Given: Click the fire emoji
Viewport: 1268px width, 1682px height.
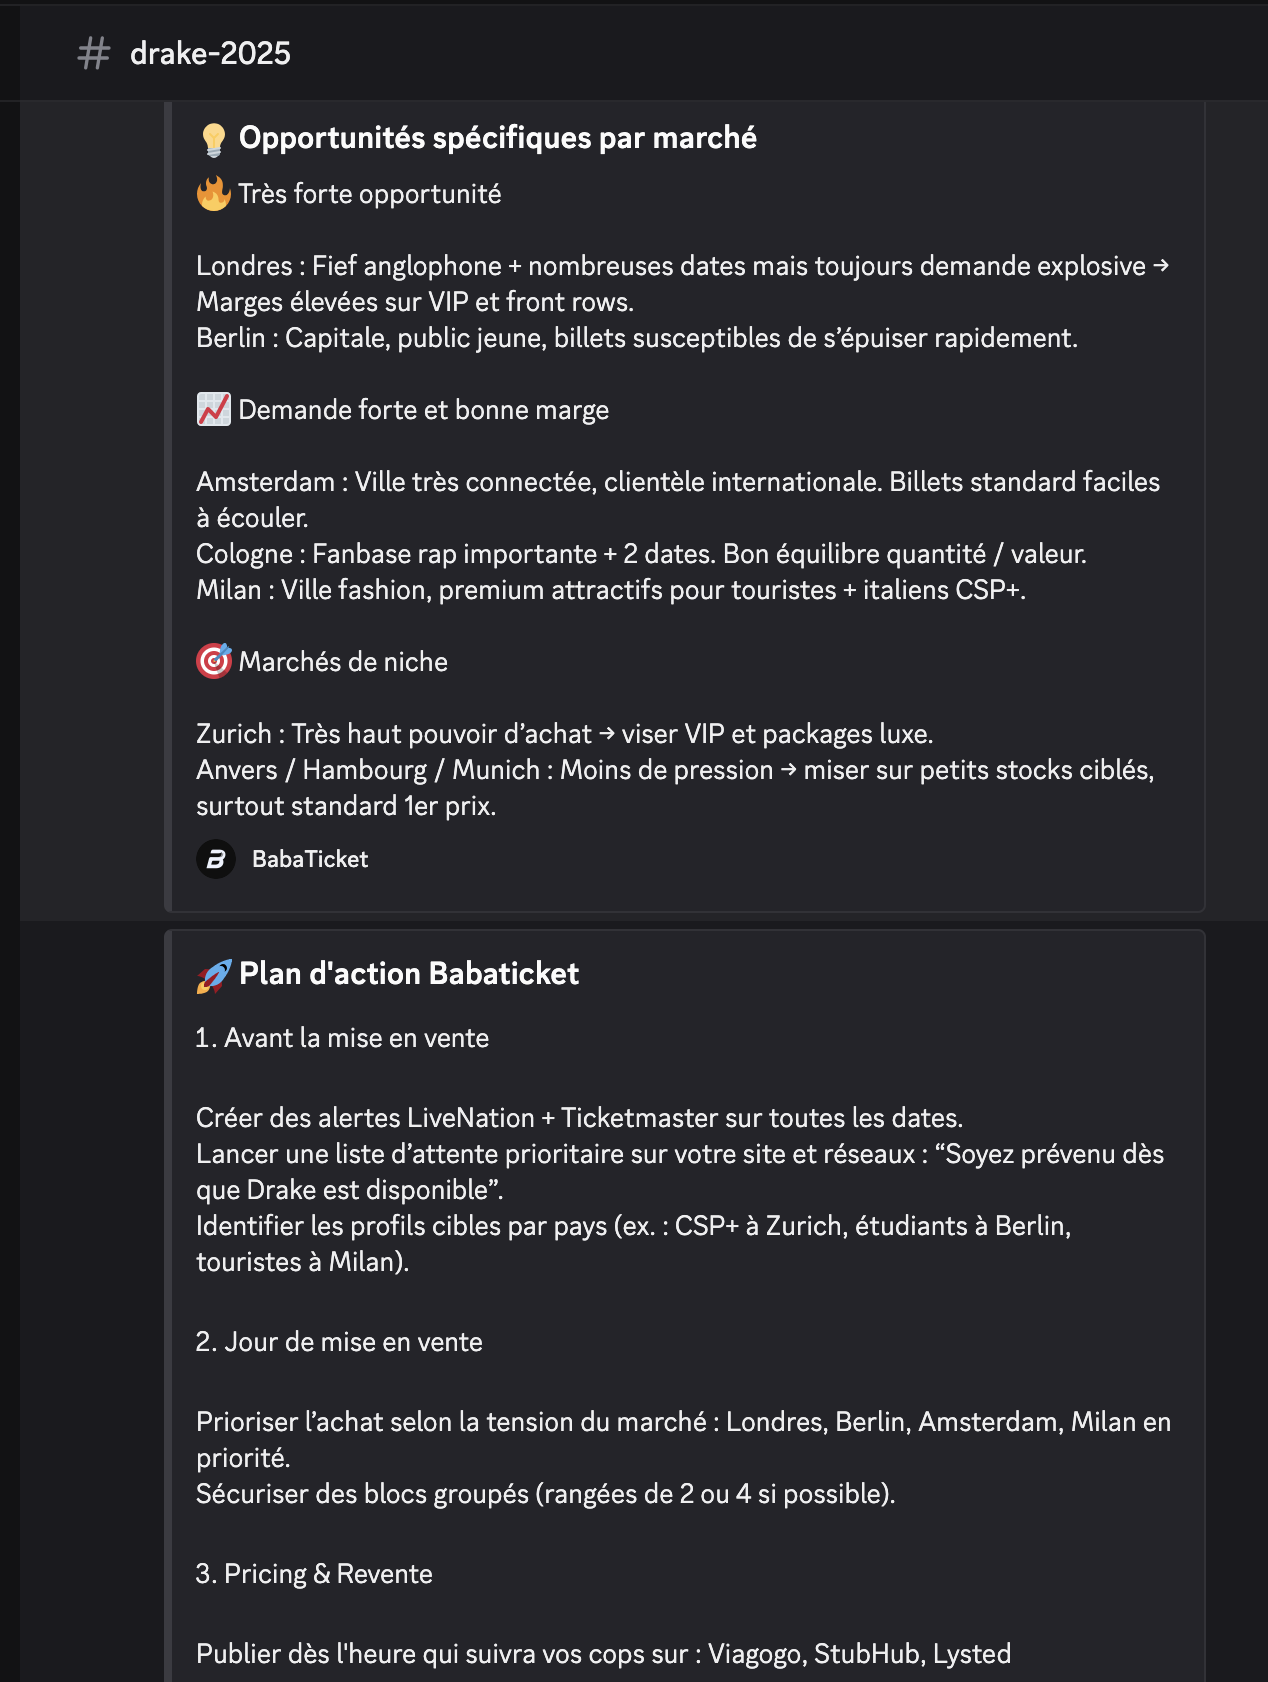Looking at the screenshot, I should (x=213, y=194).
